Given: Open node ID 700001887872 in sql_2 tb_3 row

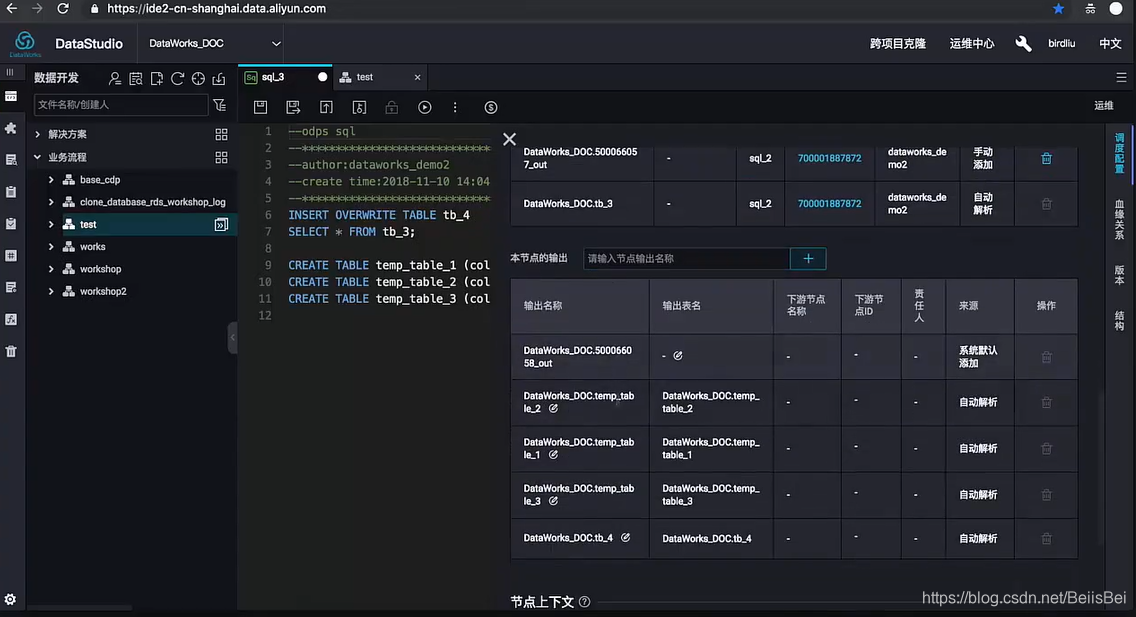Looking at the screenshot, I should tap(830, 203).
